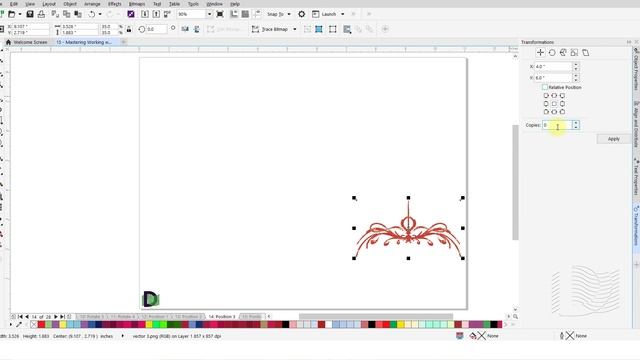Adjust the Copies stepper
Viewport: 640px width, 360px height.
click(576, 125)
